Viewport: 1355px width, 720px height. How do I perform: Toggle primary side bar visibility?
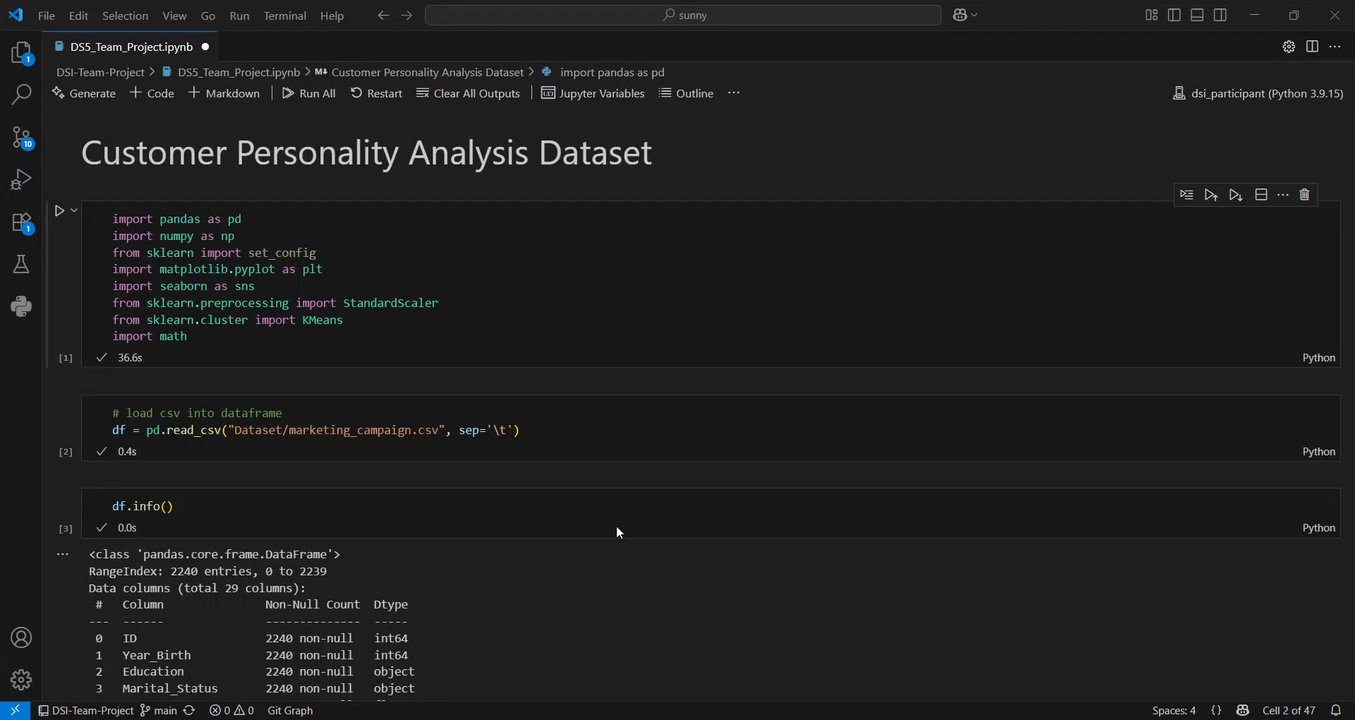1174,15
